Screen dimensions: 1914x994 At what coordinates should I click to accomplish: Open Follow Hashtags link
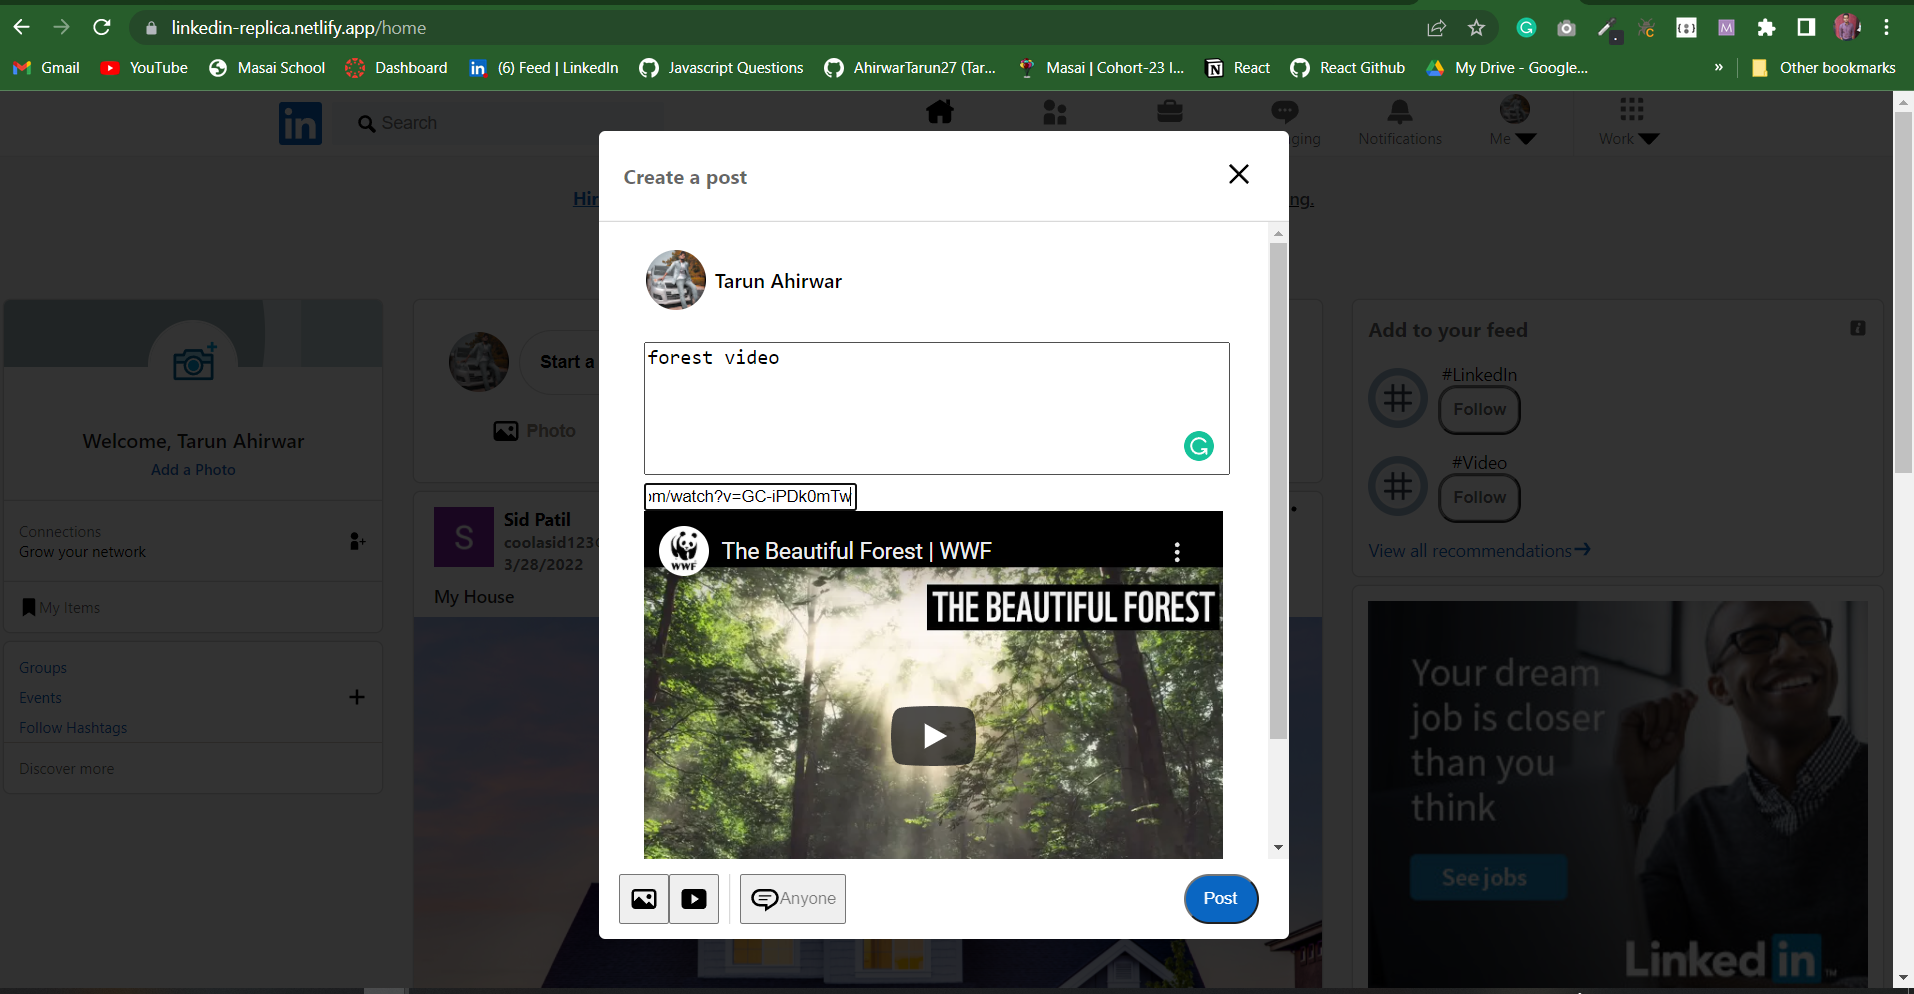(73, 728)
